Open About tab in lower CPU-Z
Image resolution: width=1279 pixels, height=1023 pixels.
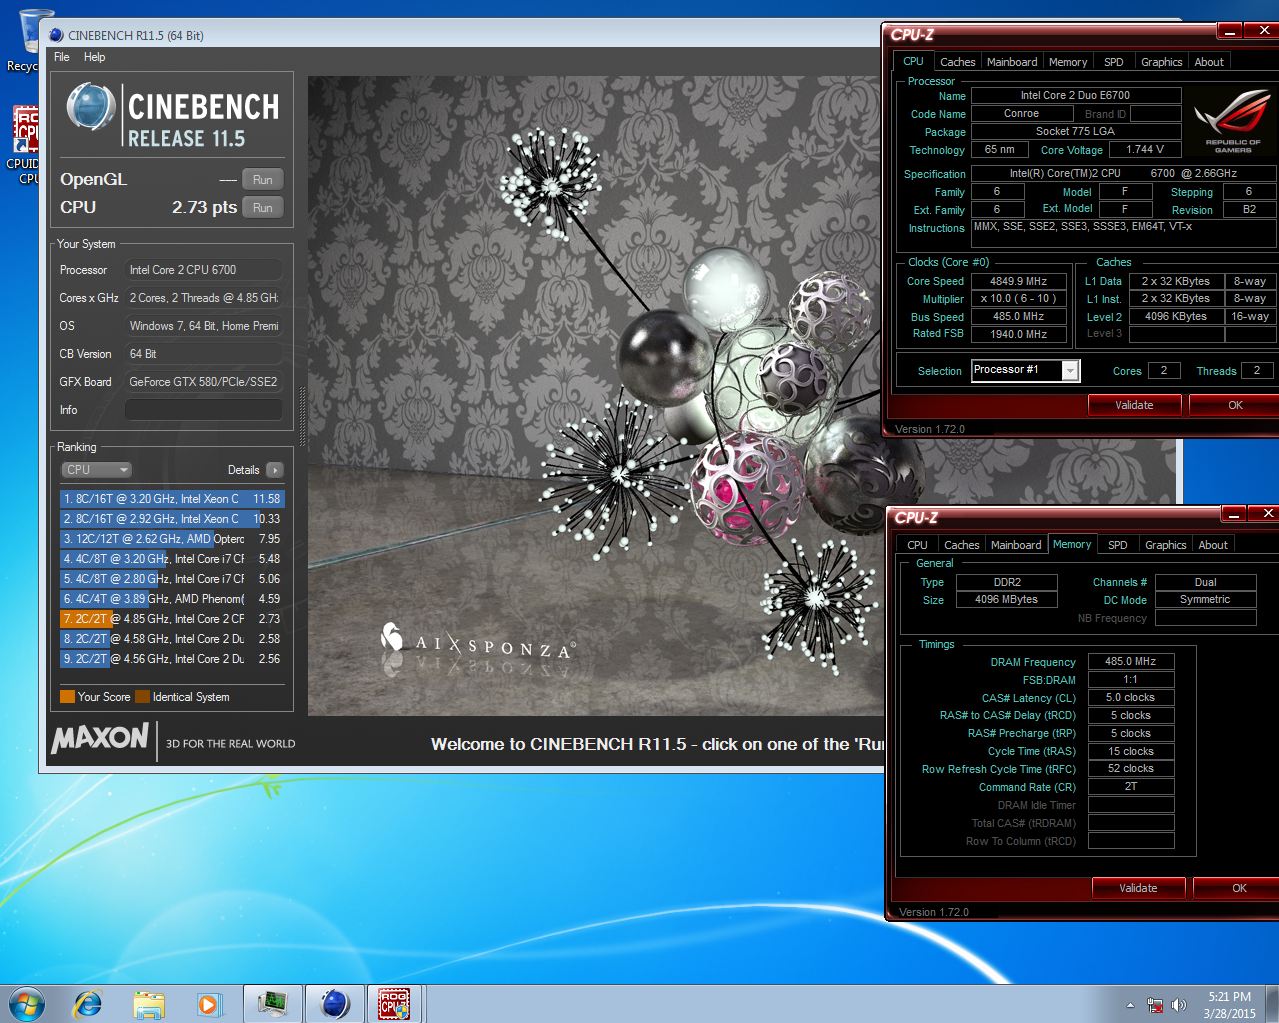click(x=1213, y=545)
